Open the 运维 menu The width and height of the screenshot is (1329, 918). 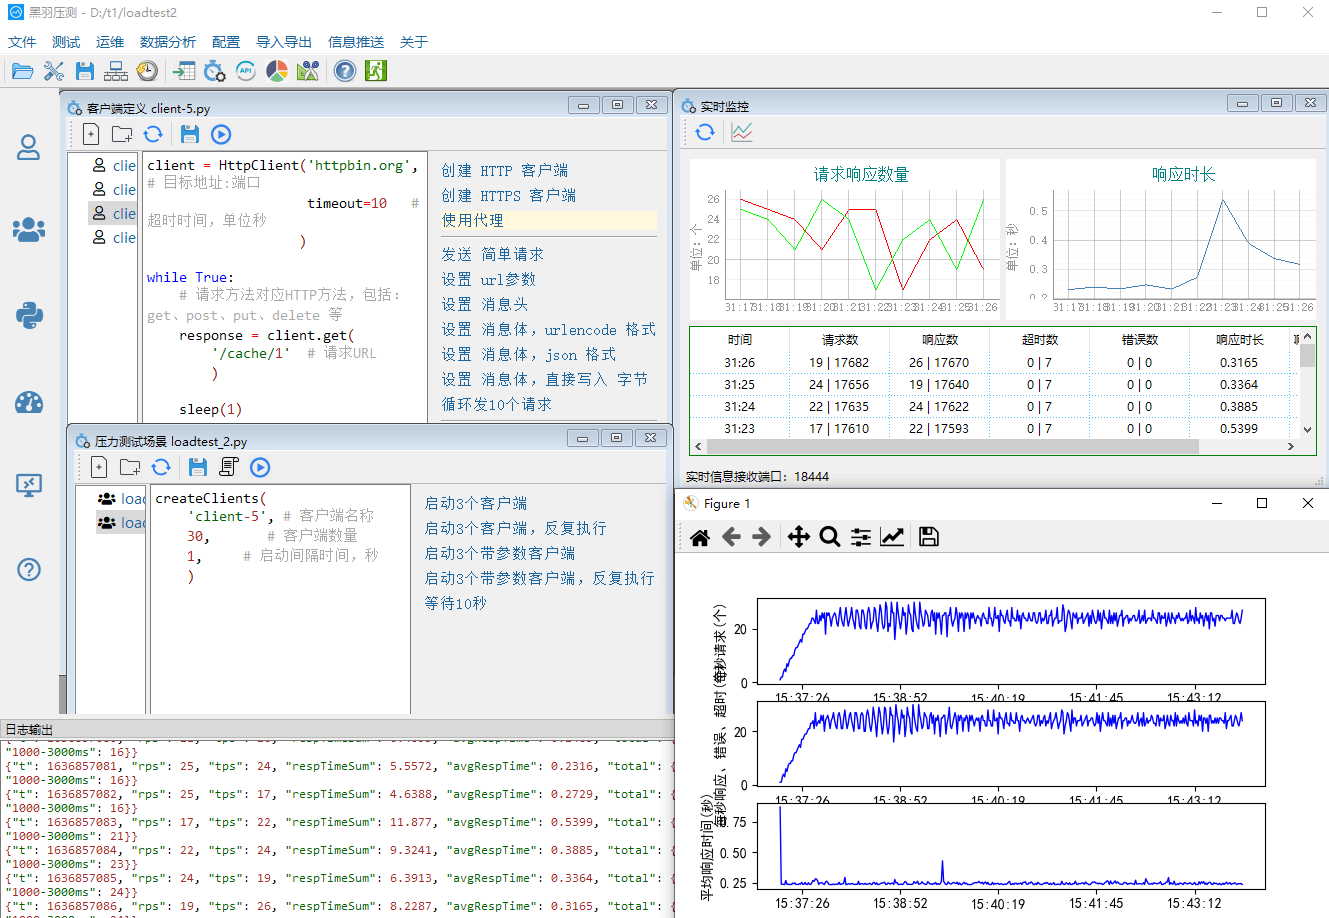pos(110,42)
